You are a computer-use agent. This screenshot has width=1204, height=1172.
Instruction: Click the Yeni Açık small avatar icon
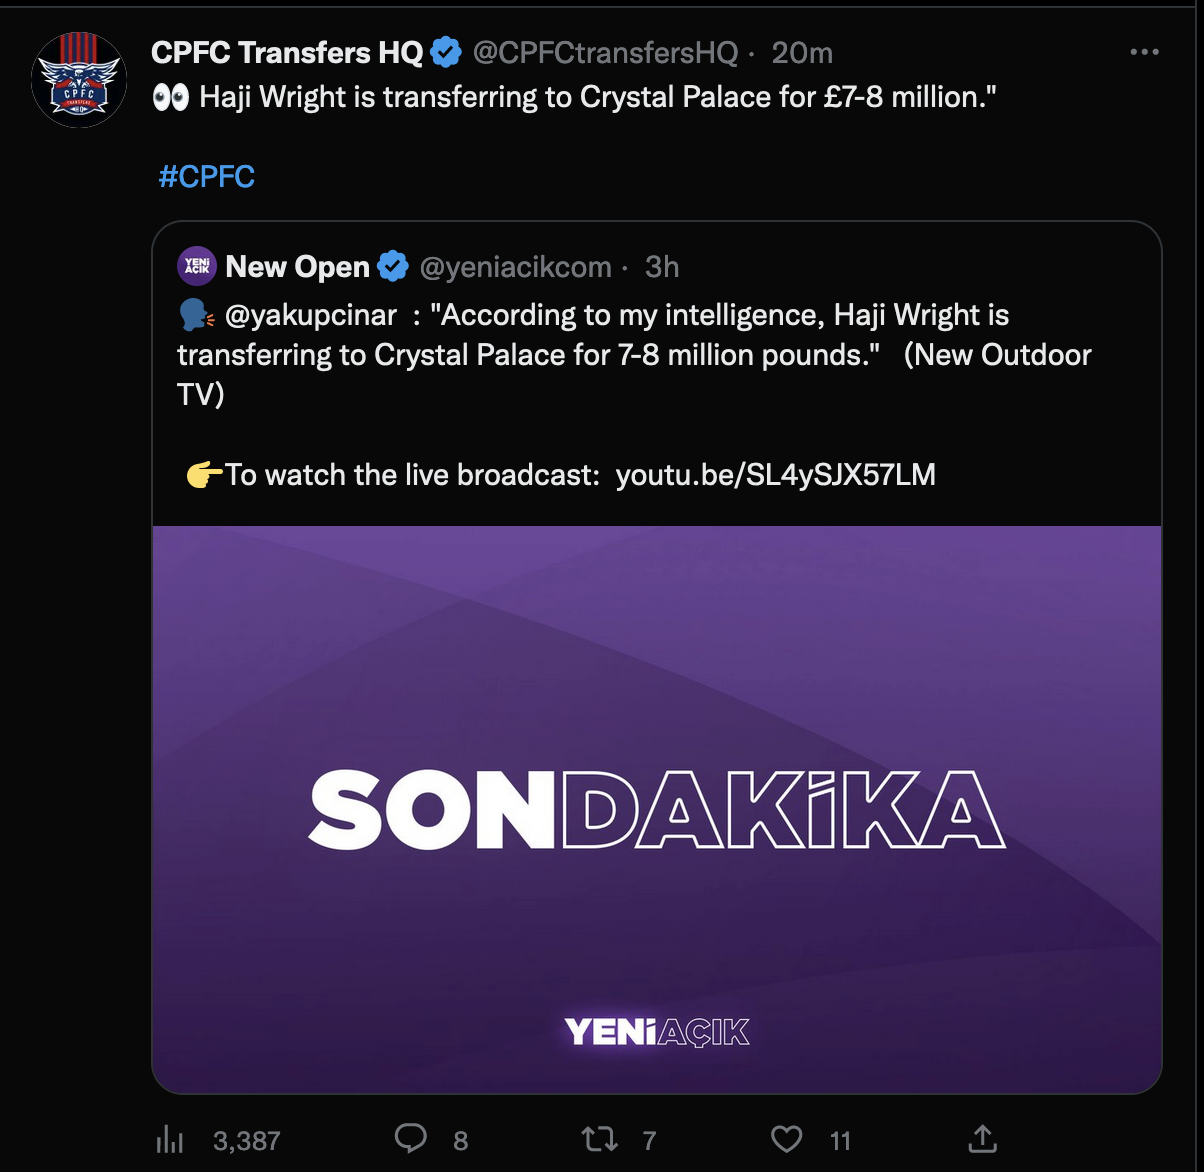(x=197, y=266)
